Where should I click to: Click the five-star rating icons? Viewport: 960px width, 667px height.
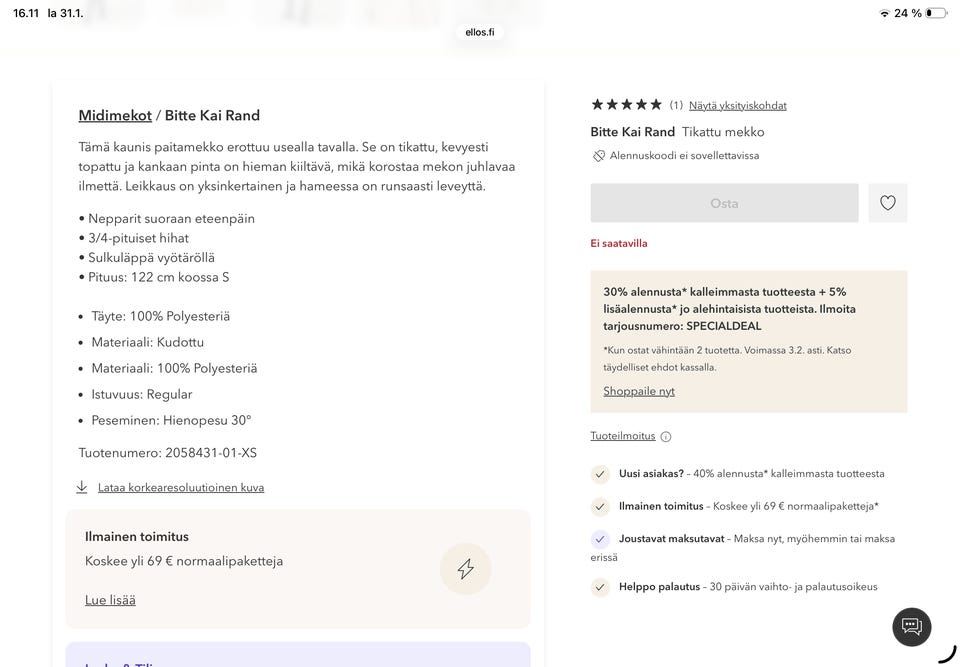click(626, 105)
